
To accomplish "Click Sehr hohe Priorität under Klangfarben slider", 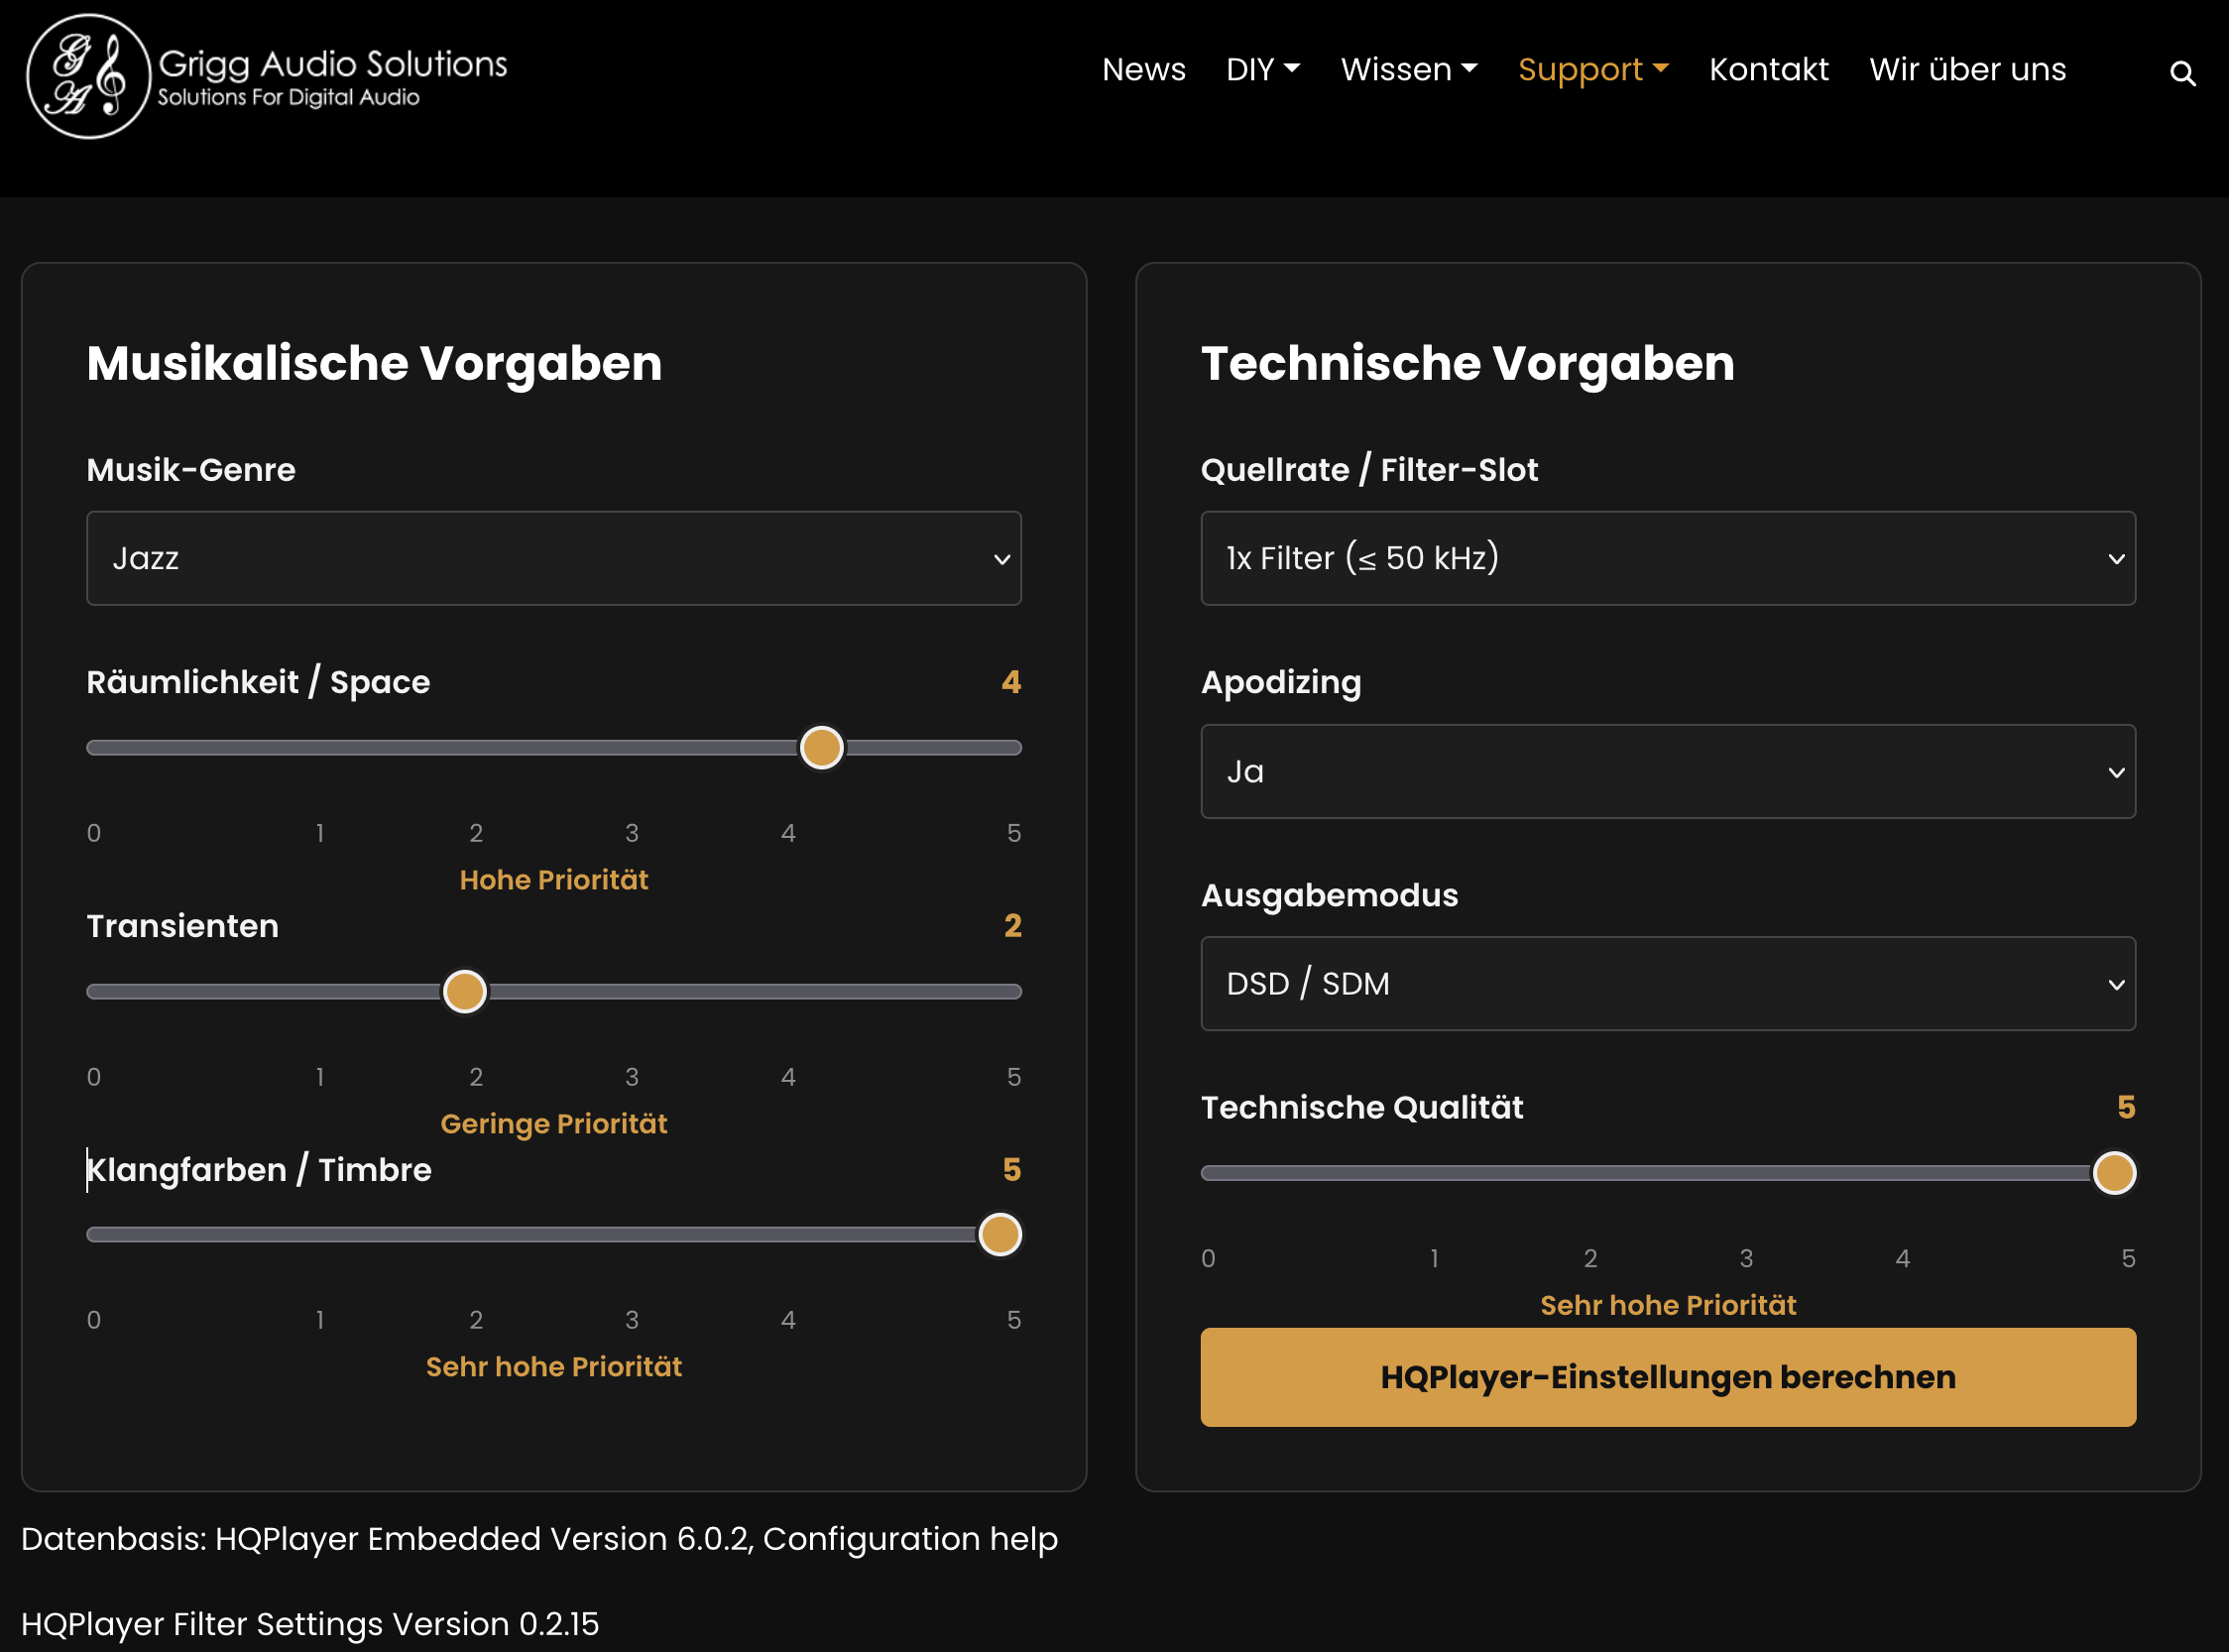I will 554,1367.
